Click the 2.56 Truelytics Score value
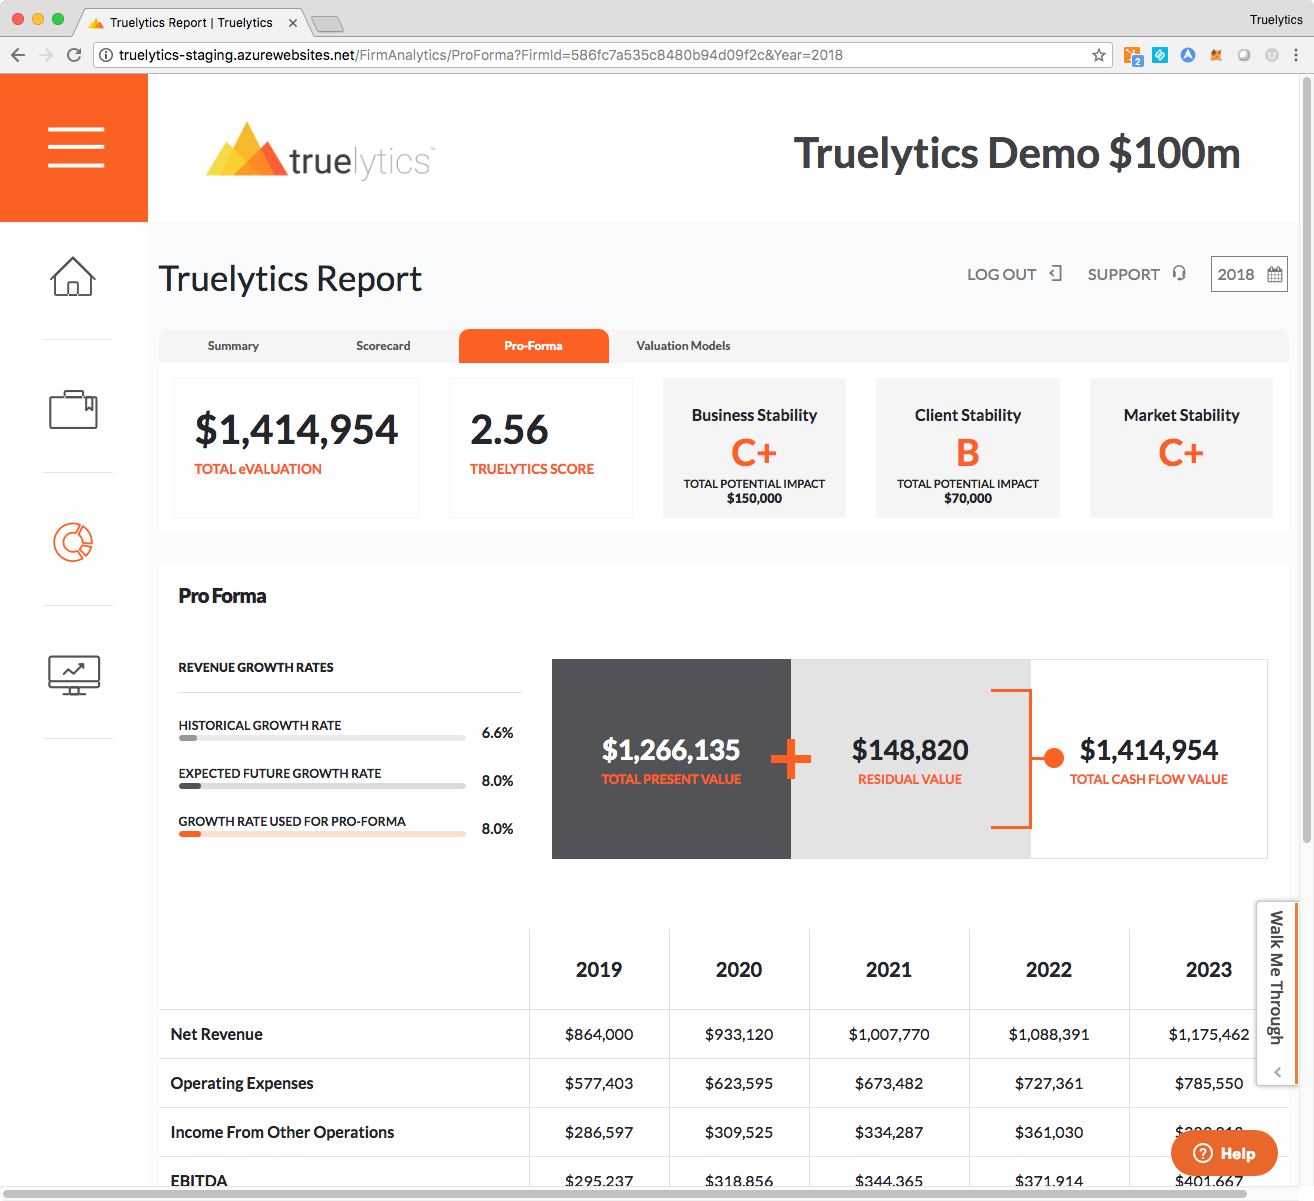1314x1201 pixels. pyautogui.click(x=509, y=430)
